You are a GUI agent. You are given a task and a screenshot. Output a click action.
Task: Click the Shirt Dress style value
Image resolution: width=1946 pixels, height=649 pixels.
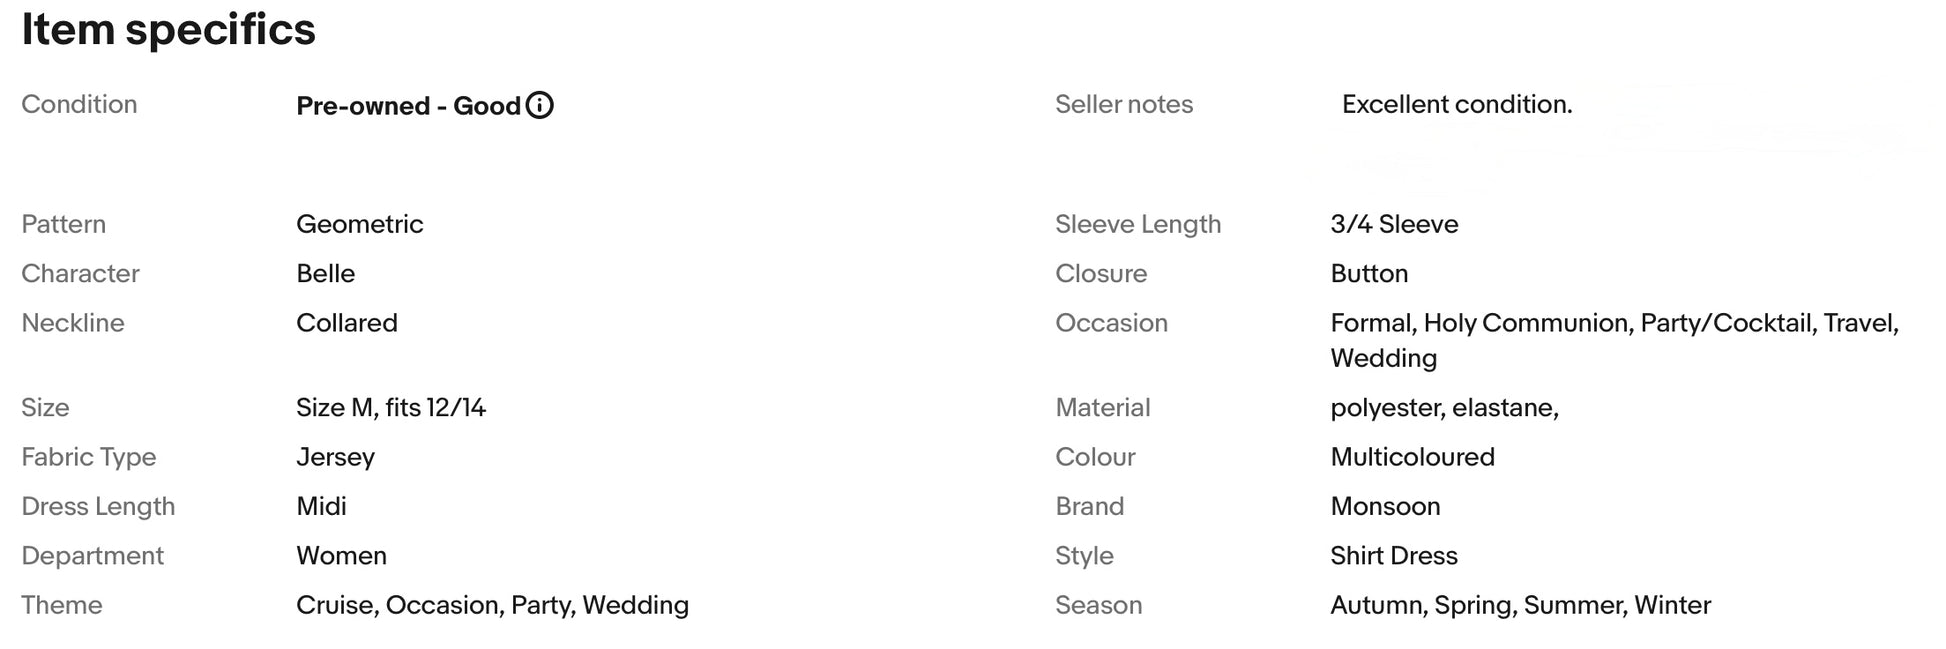point(1394,556)
